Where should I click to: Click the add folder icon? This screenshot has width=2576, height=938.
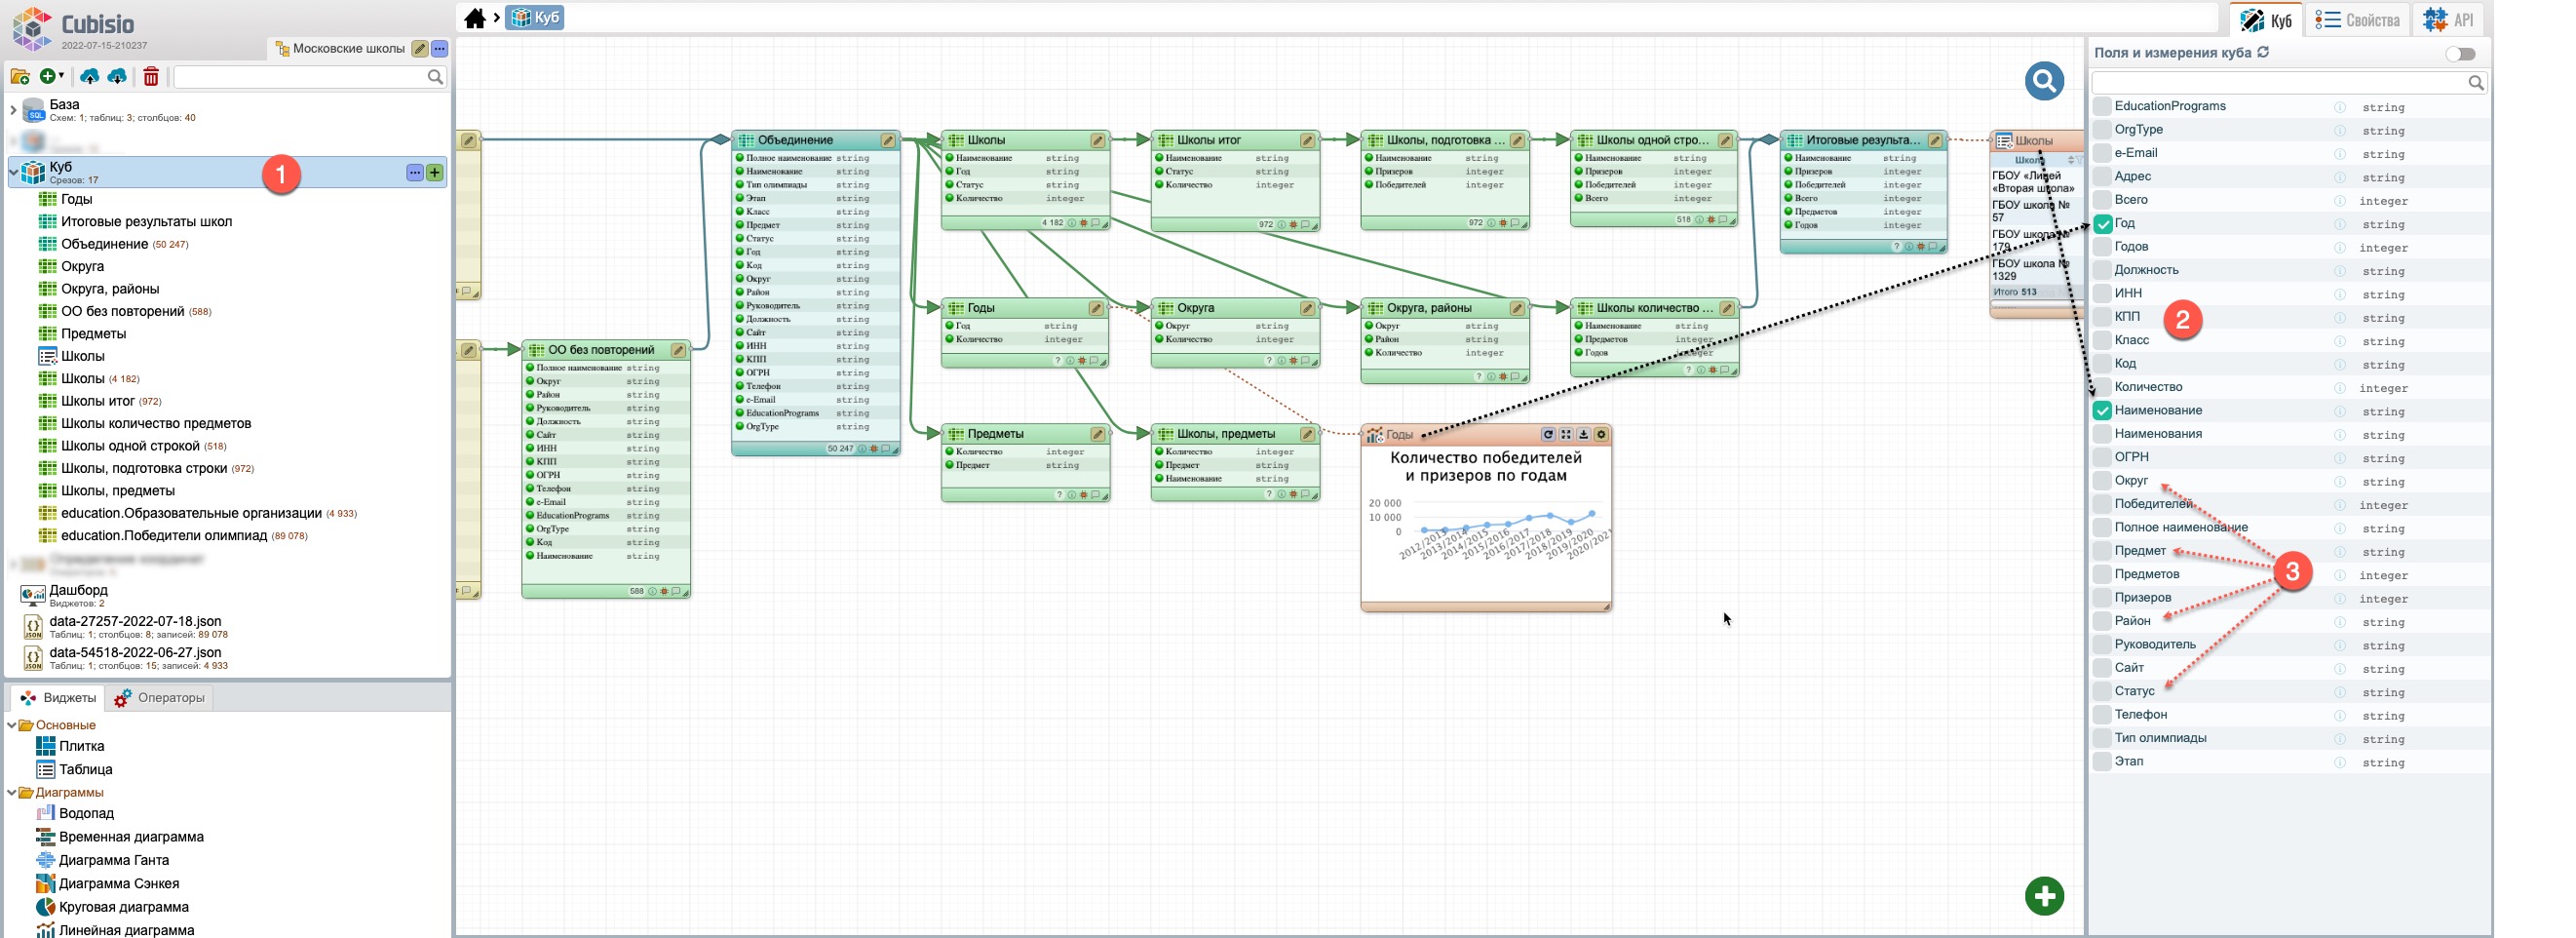pyautogui.click(x=19, y=77)
